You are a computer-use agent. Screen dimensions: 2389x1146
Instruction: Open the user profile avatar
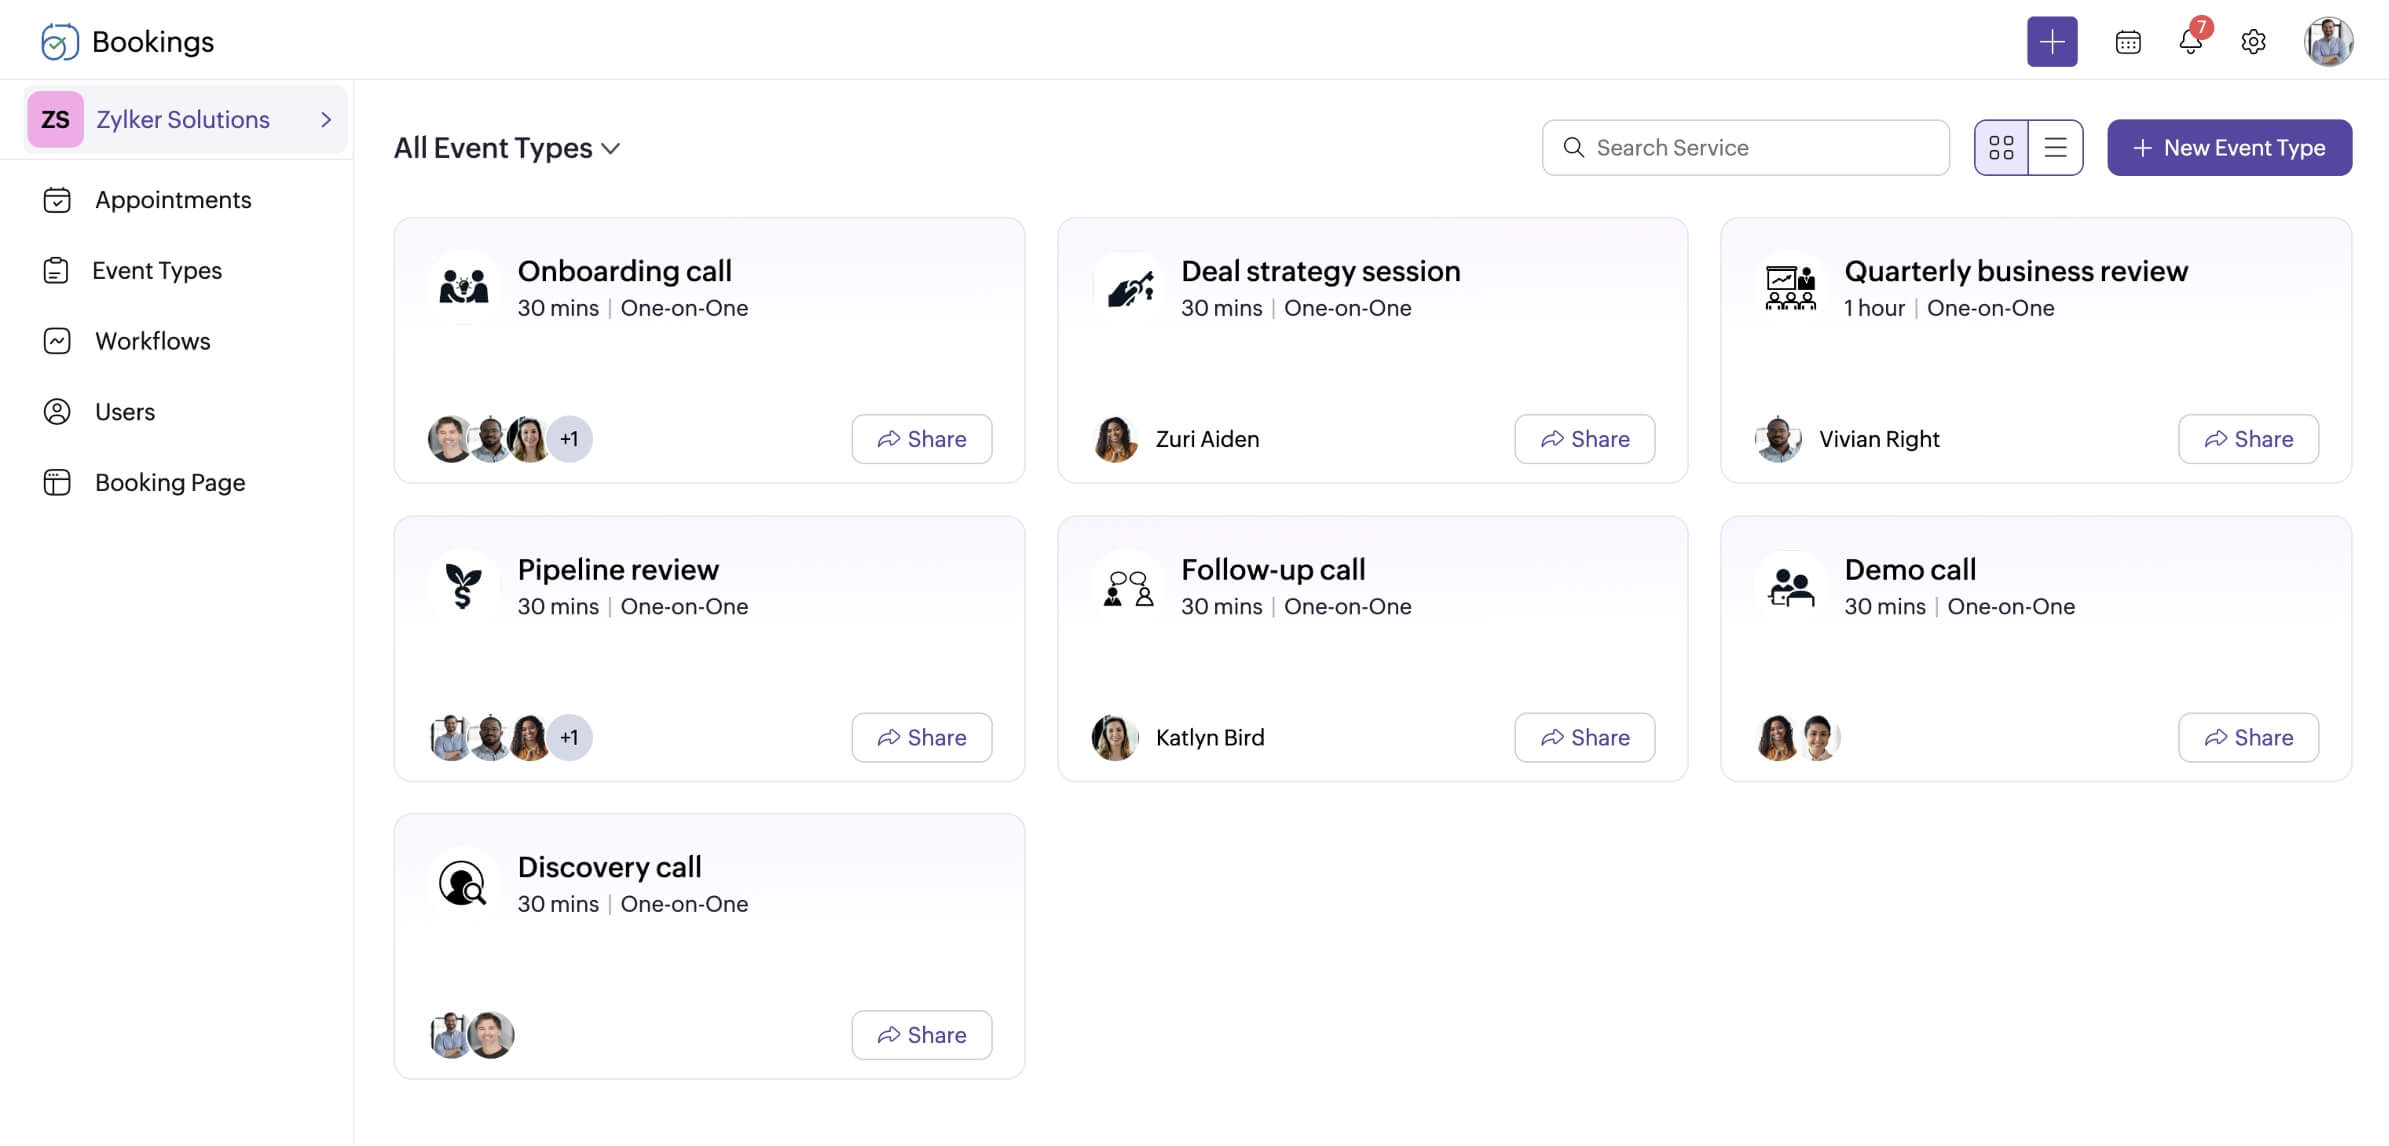pyautogui.click(x=2328, y=42)
